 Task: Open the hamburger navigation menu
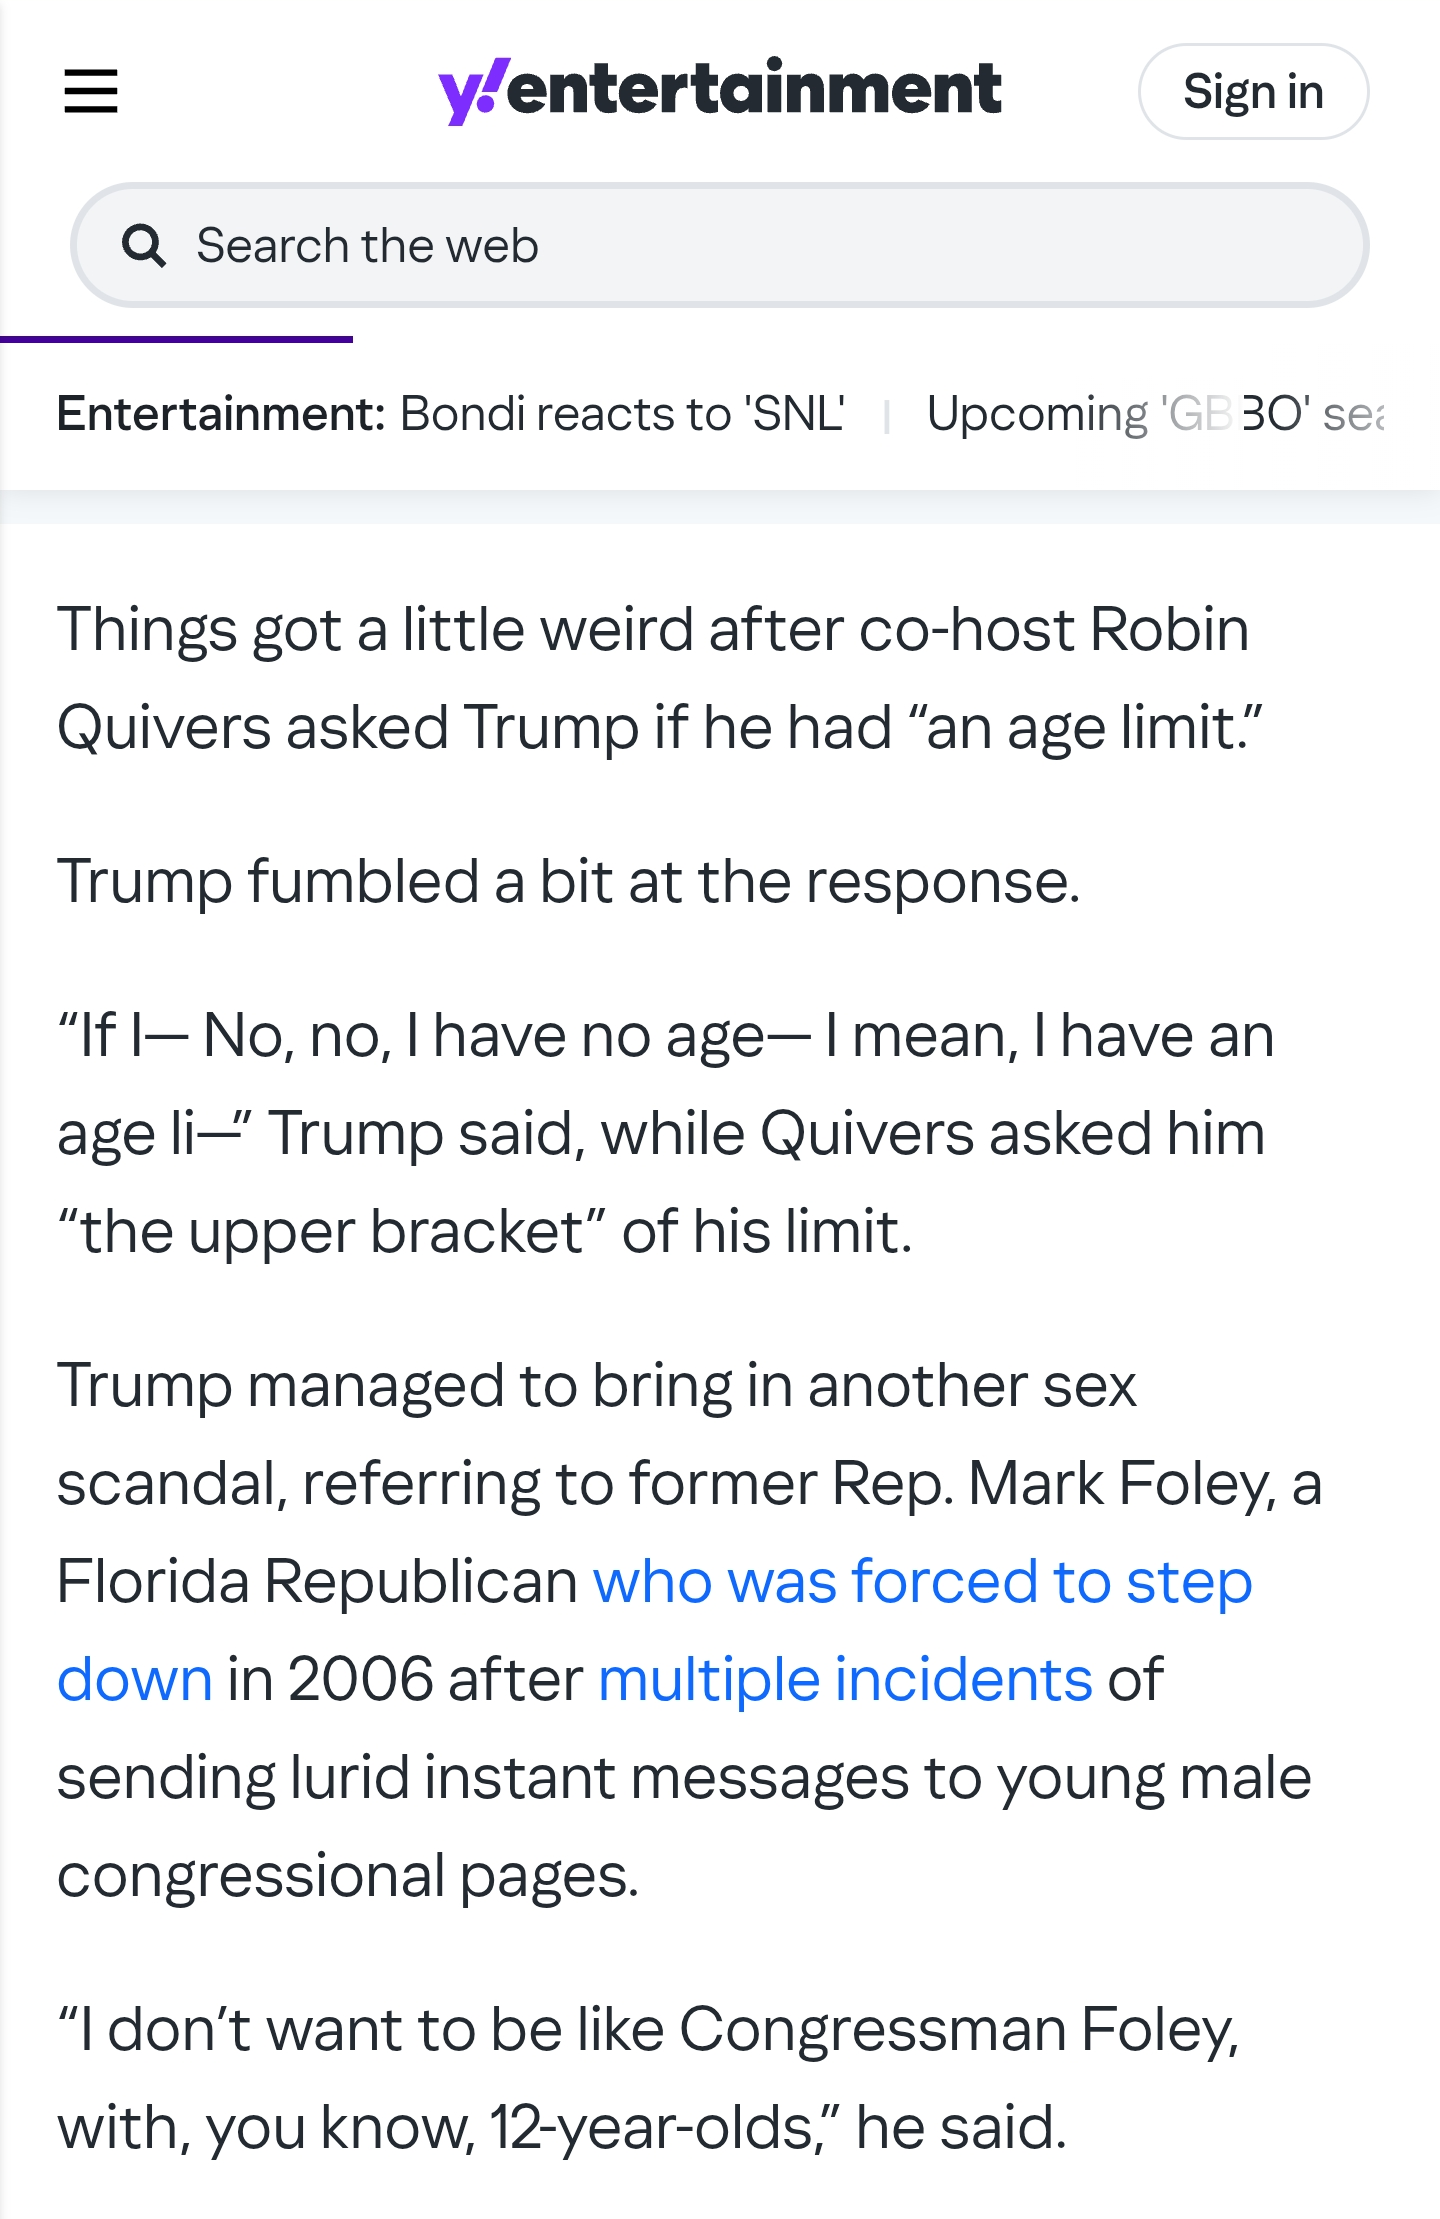[x=91, y=91]
